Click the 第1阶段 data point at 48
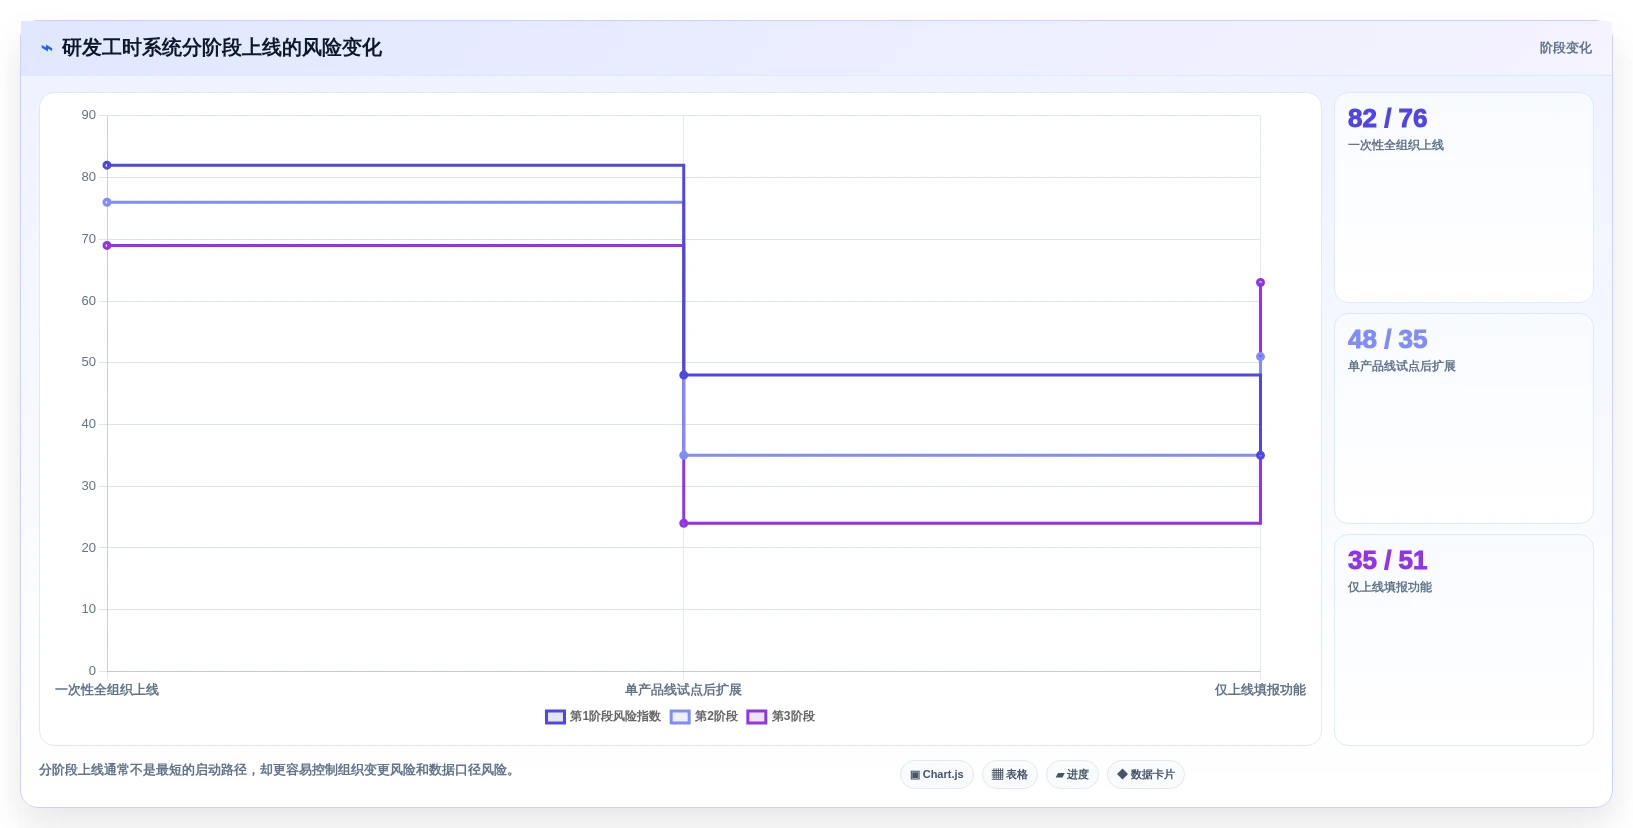Screen dimensions: 1633x828 pyautogui.click(x=684, y=375)
